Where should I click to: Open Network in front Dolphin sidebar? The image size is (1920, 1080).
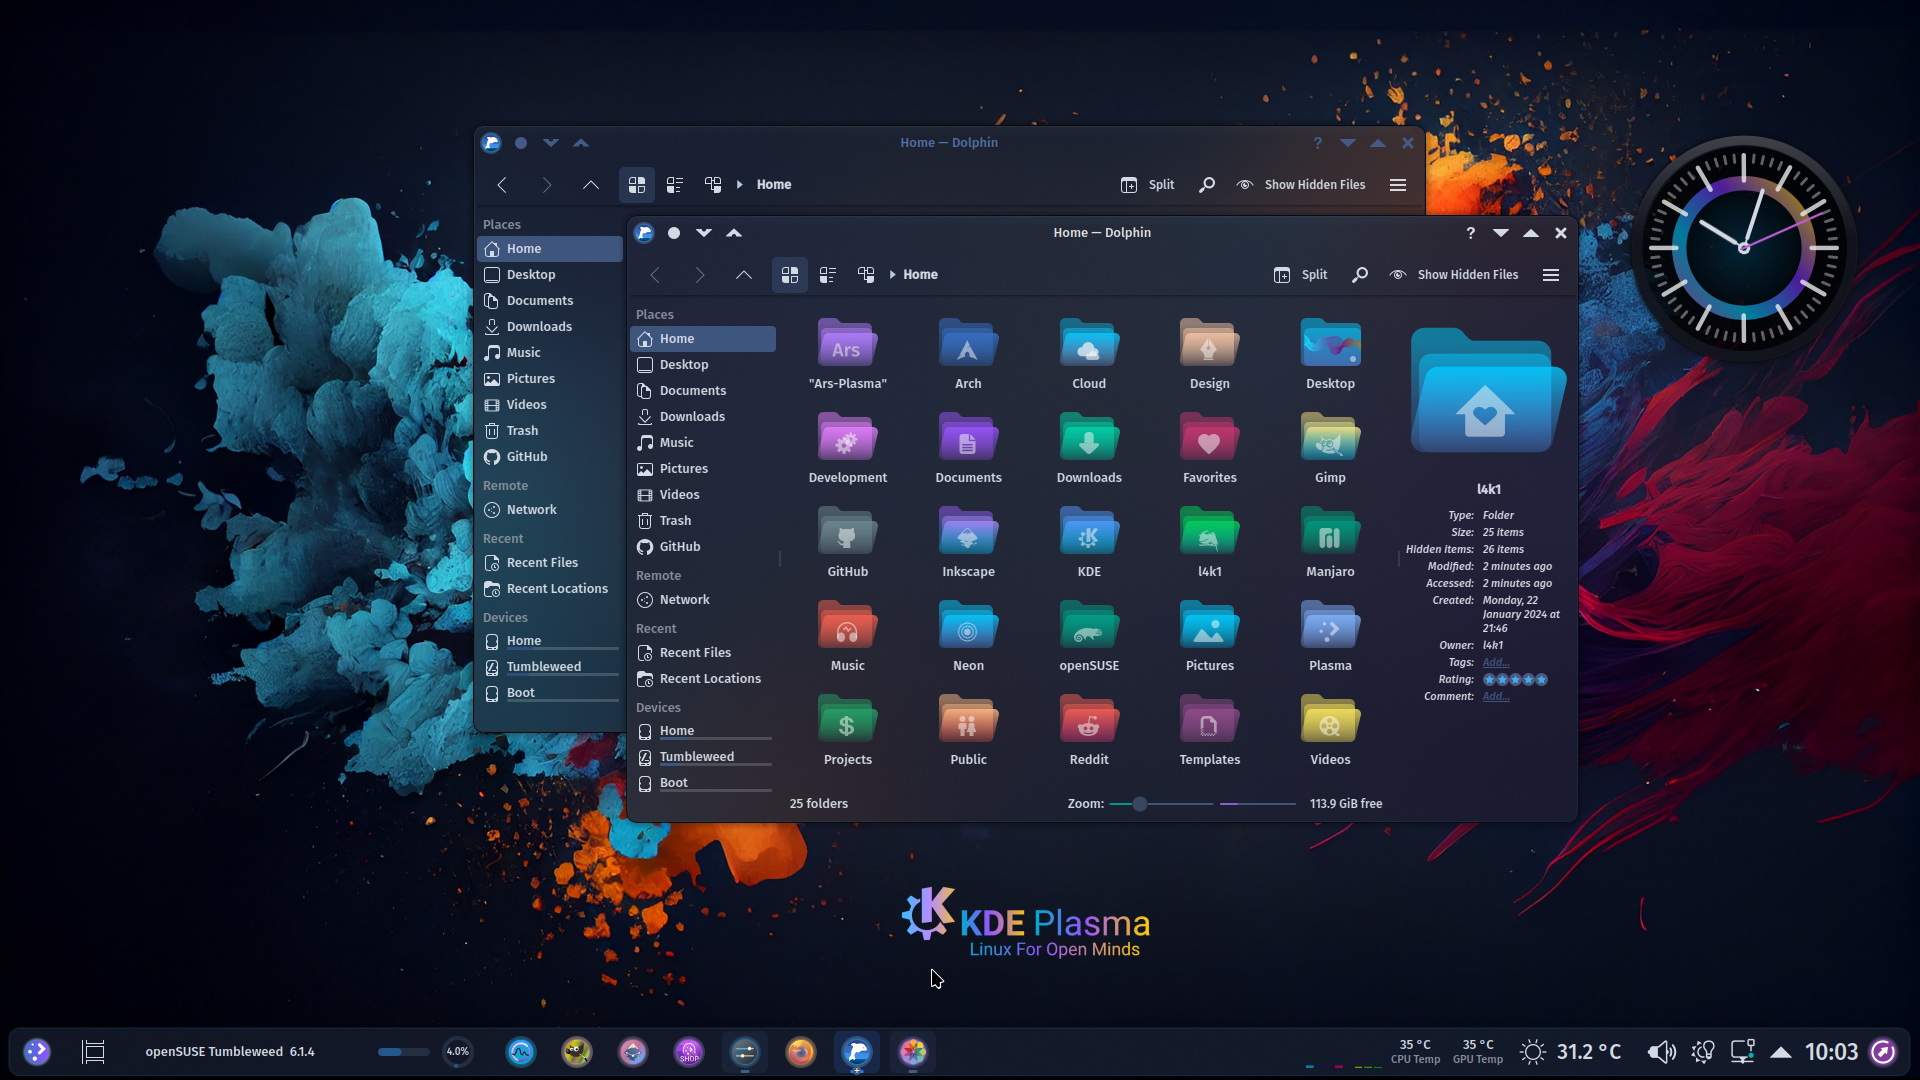point(702,599)
